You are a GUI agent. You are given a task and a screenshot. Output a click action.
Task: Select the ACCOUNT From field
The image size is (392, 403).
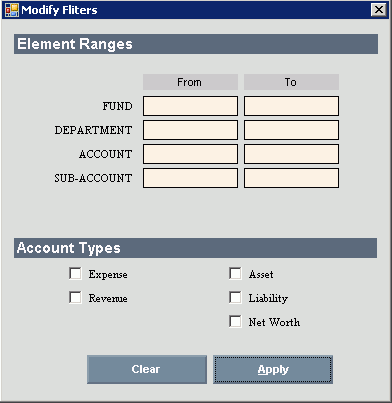point(190,154)
